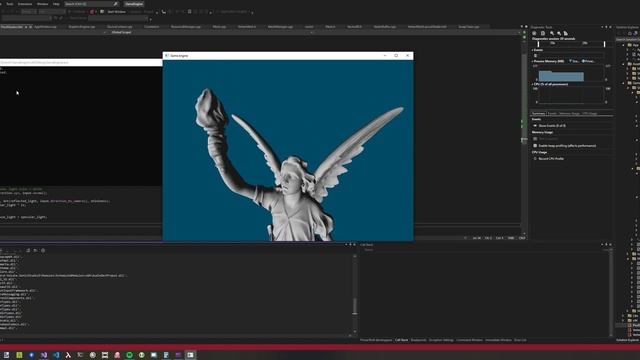Switch to Command Window bottom tab
640x360 pixels.
469,340
